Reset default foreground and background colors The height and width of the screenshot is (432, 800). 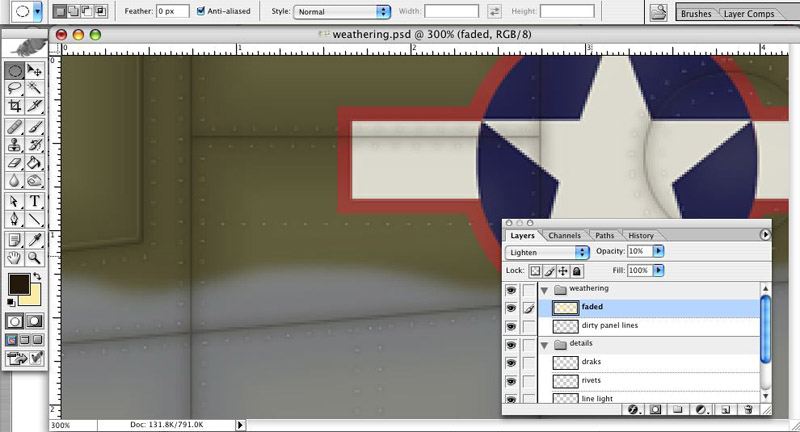point(11,302)
